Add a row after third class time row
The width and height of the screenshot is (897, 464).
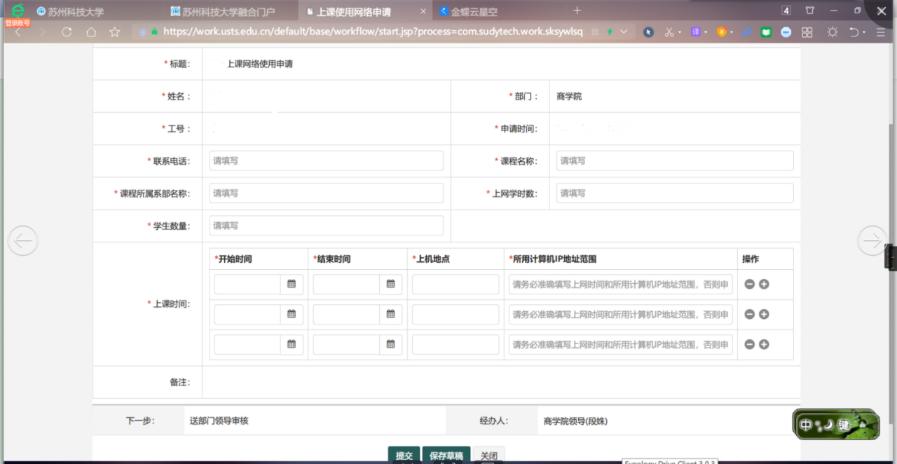pyautogui.click(x=764, y=344)
